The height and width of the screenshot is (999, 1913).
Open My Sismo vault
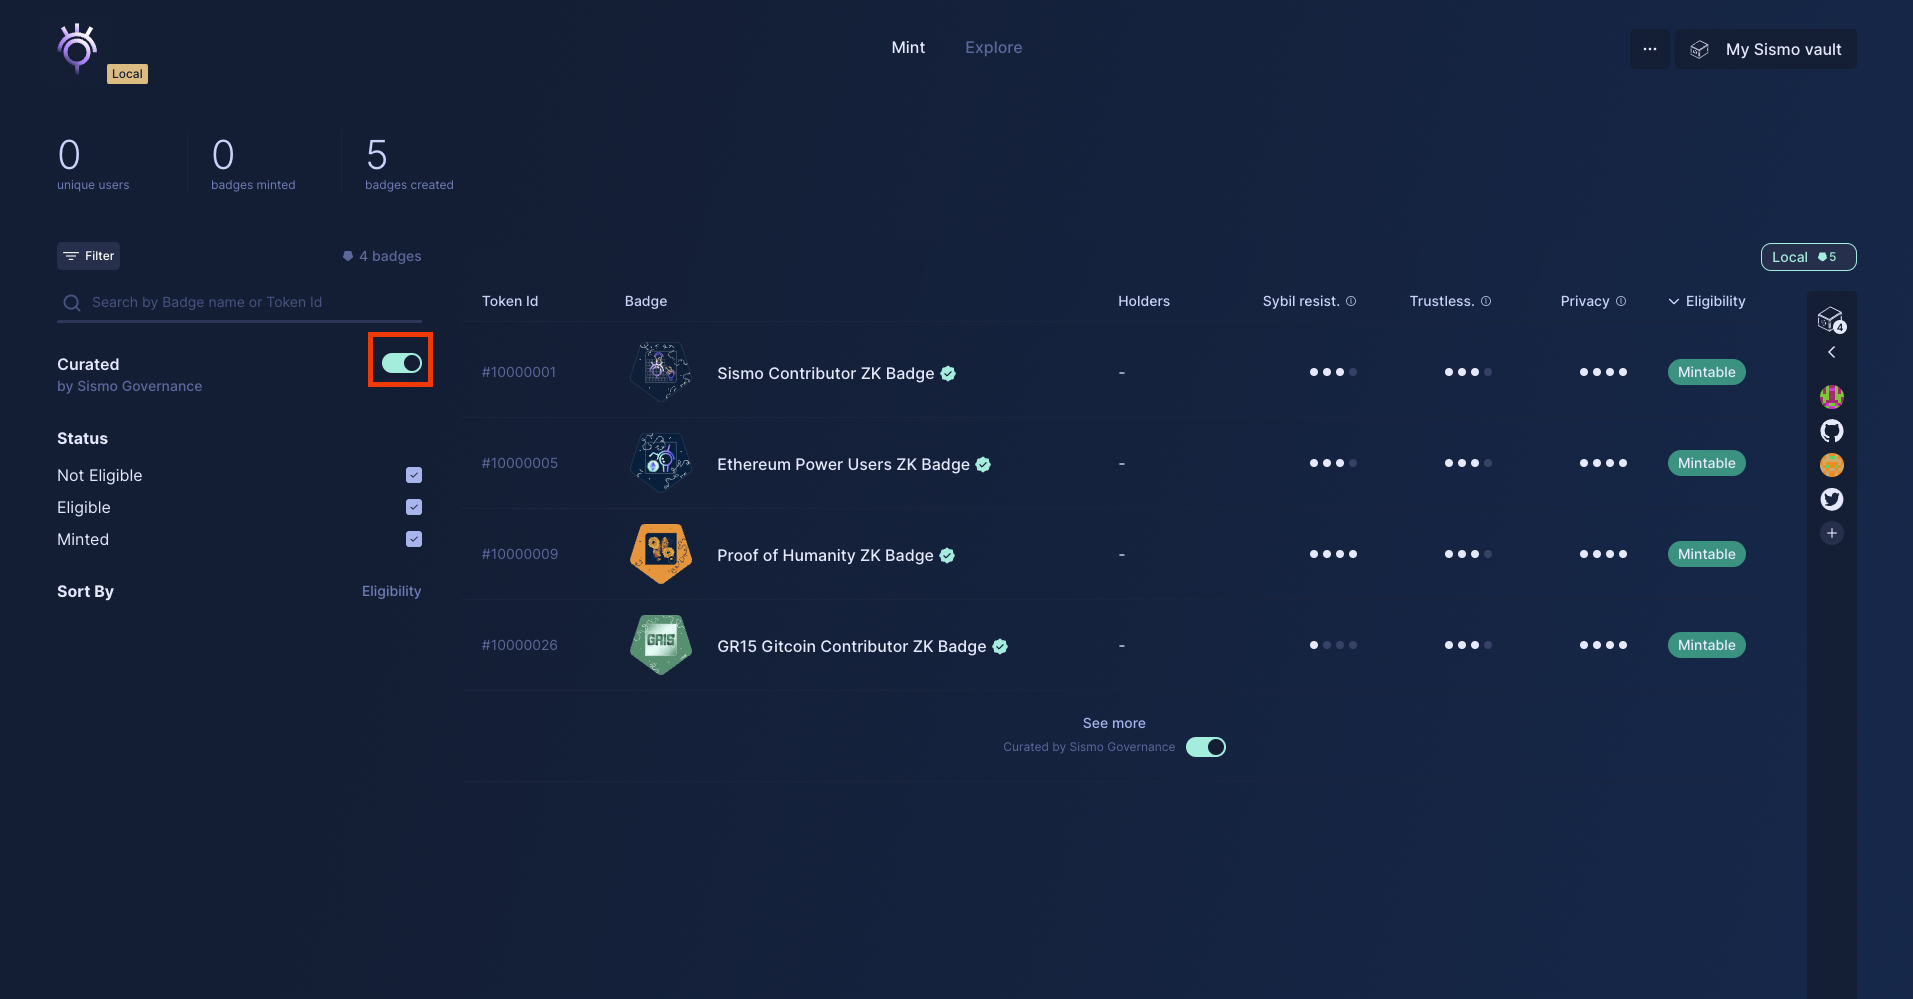click(1766, 49)
